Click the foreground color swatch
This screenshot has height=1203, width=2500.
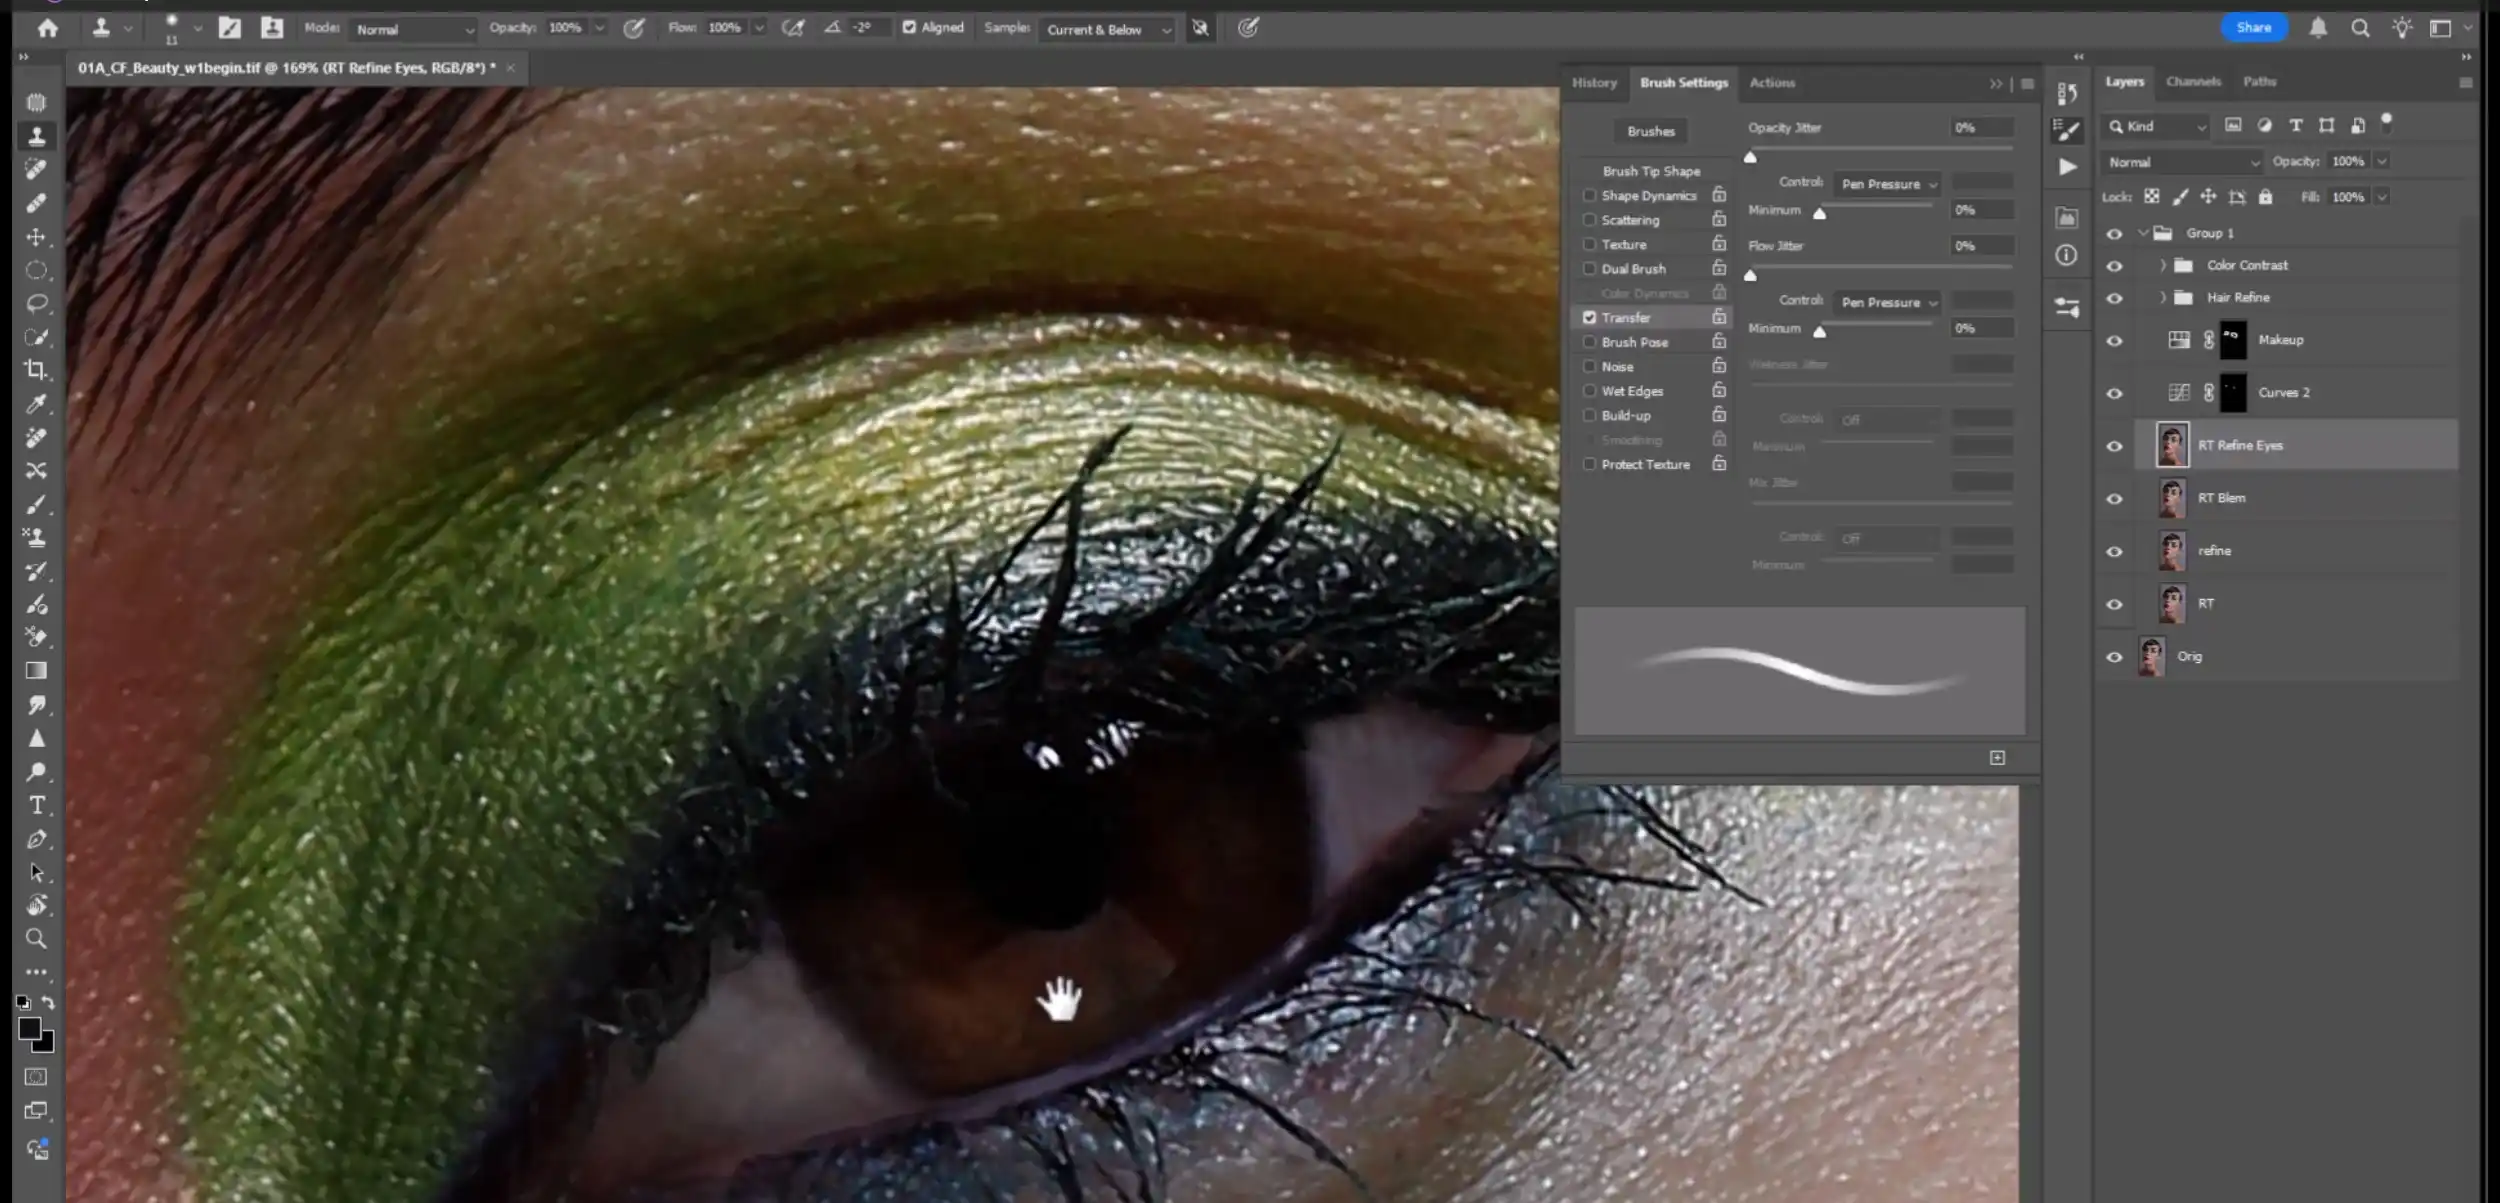(x=29, y=1029)
